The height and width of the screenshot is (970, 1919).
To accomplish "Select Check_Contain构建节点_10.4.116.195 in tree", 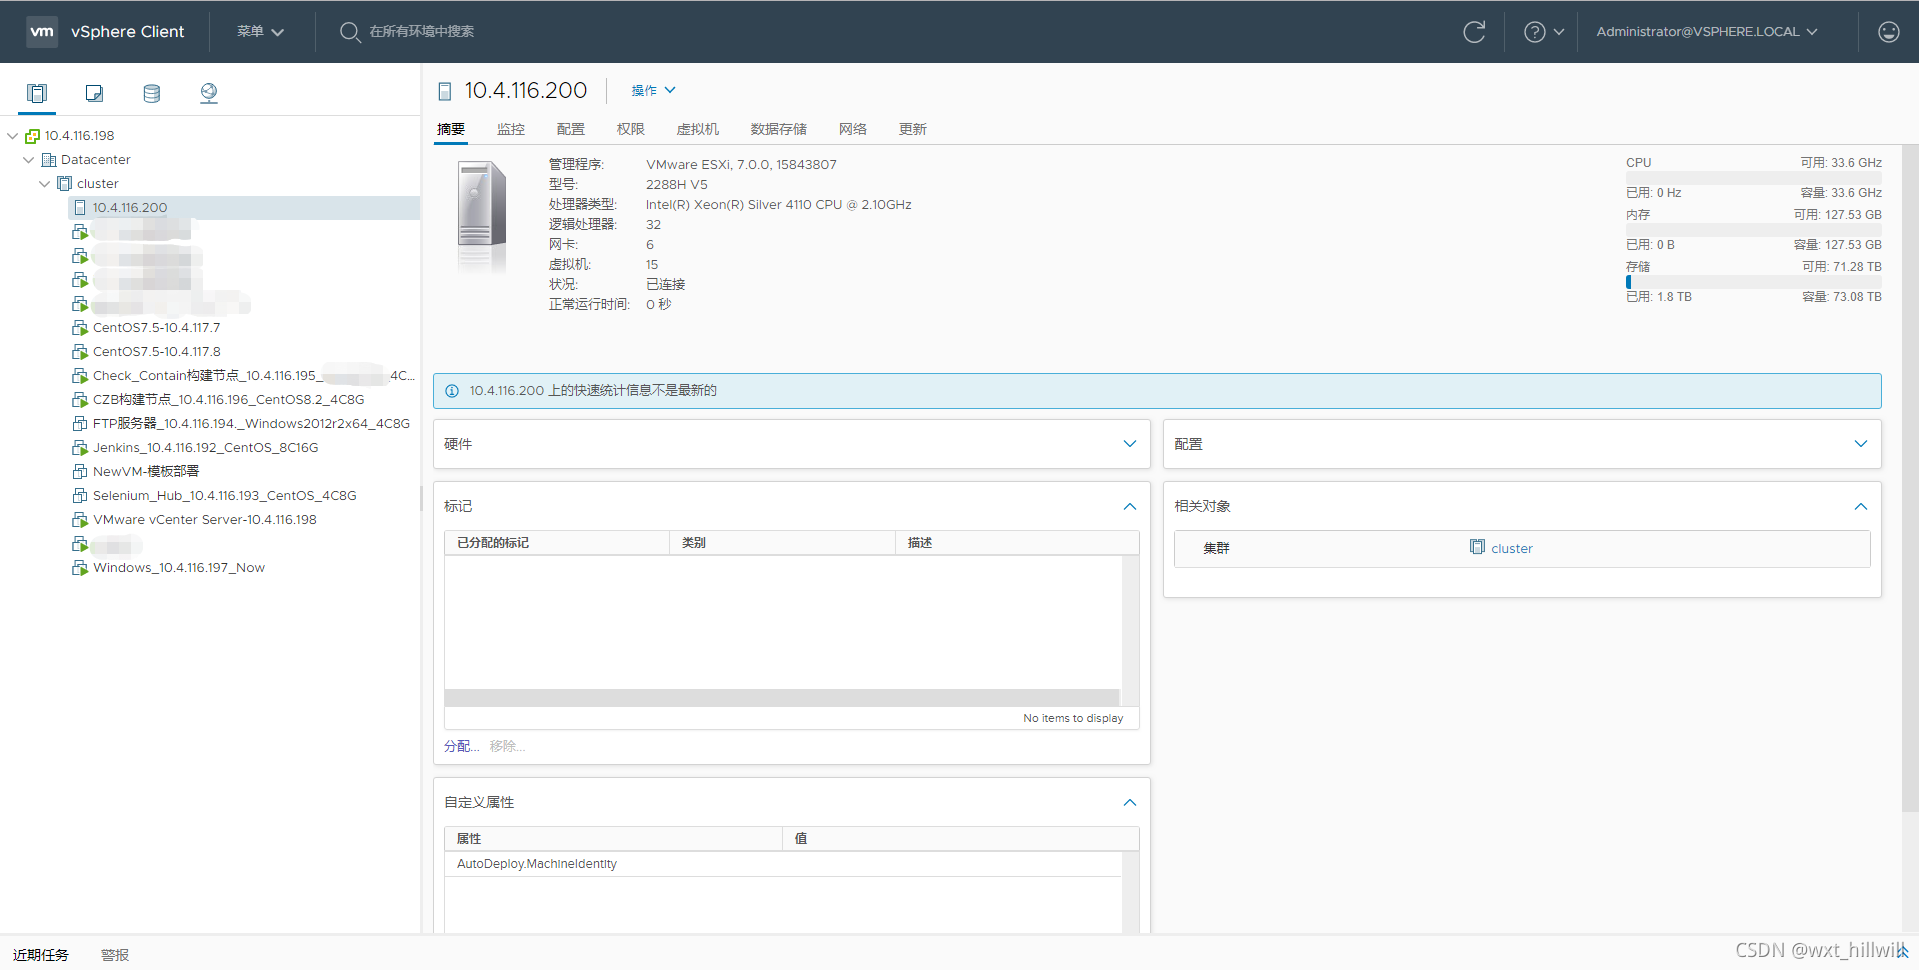I will coord(253,376).
